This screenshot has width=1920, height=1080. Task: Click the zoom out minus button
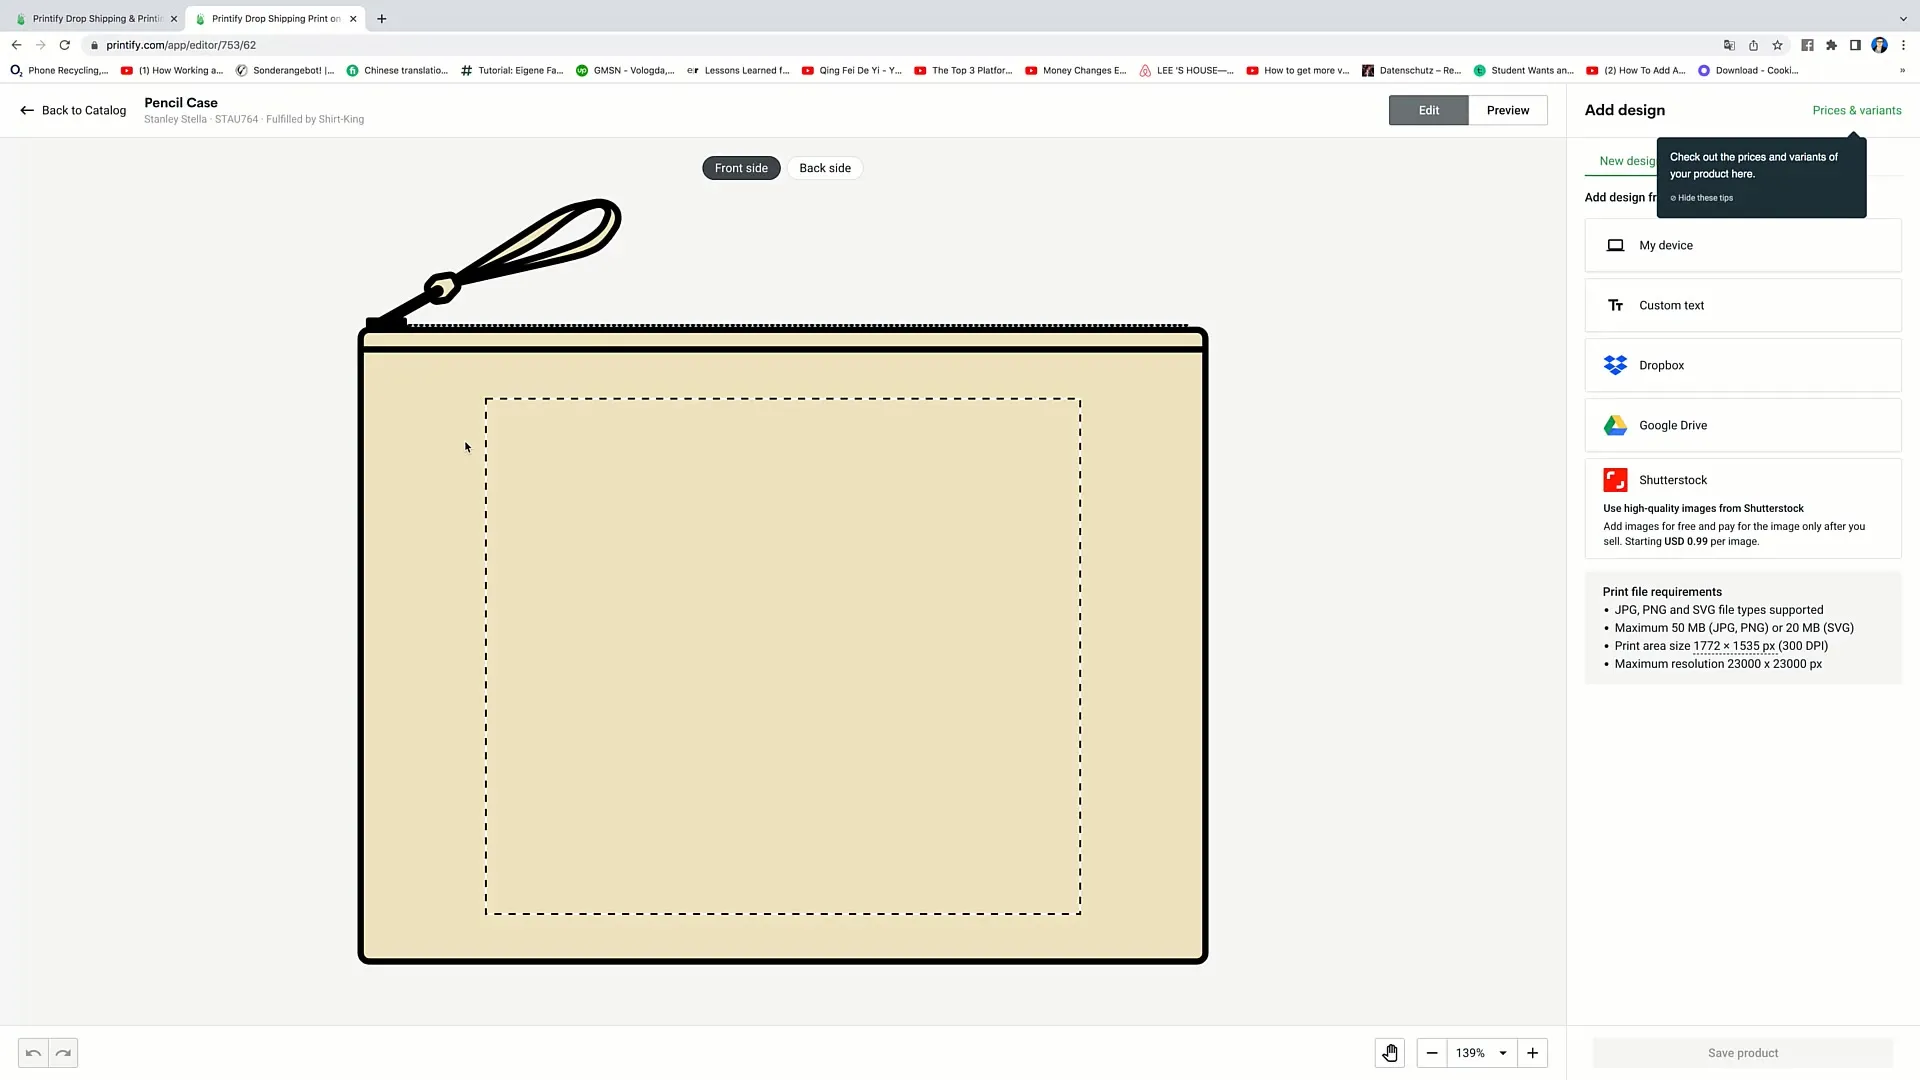1432,1052
